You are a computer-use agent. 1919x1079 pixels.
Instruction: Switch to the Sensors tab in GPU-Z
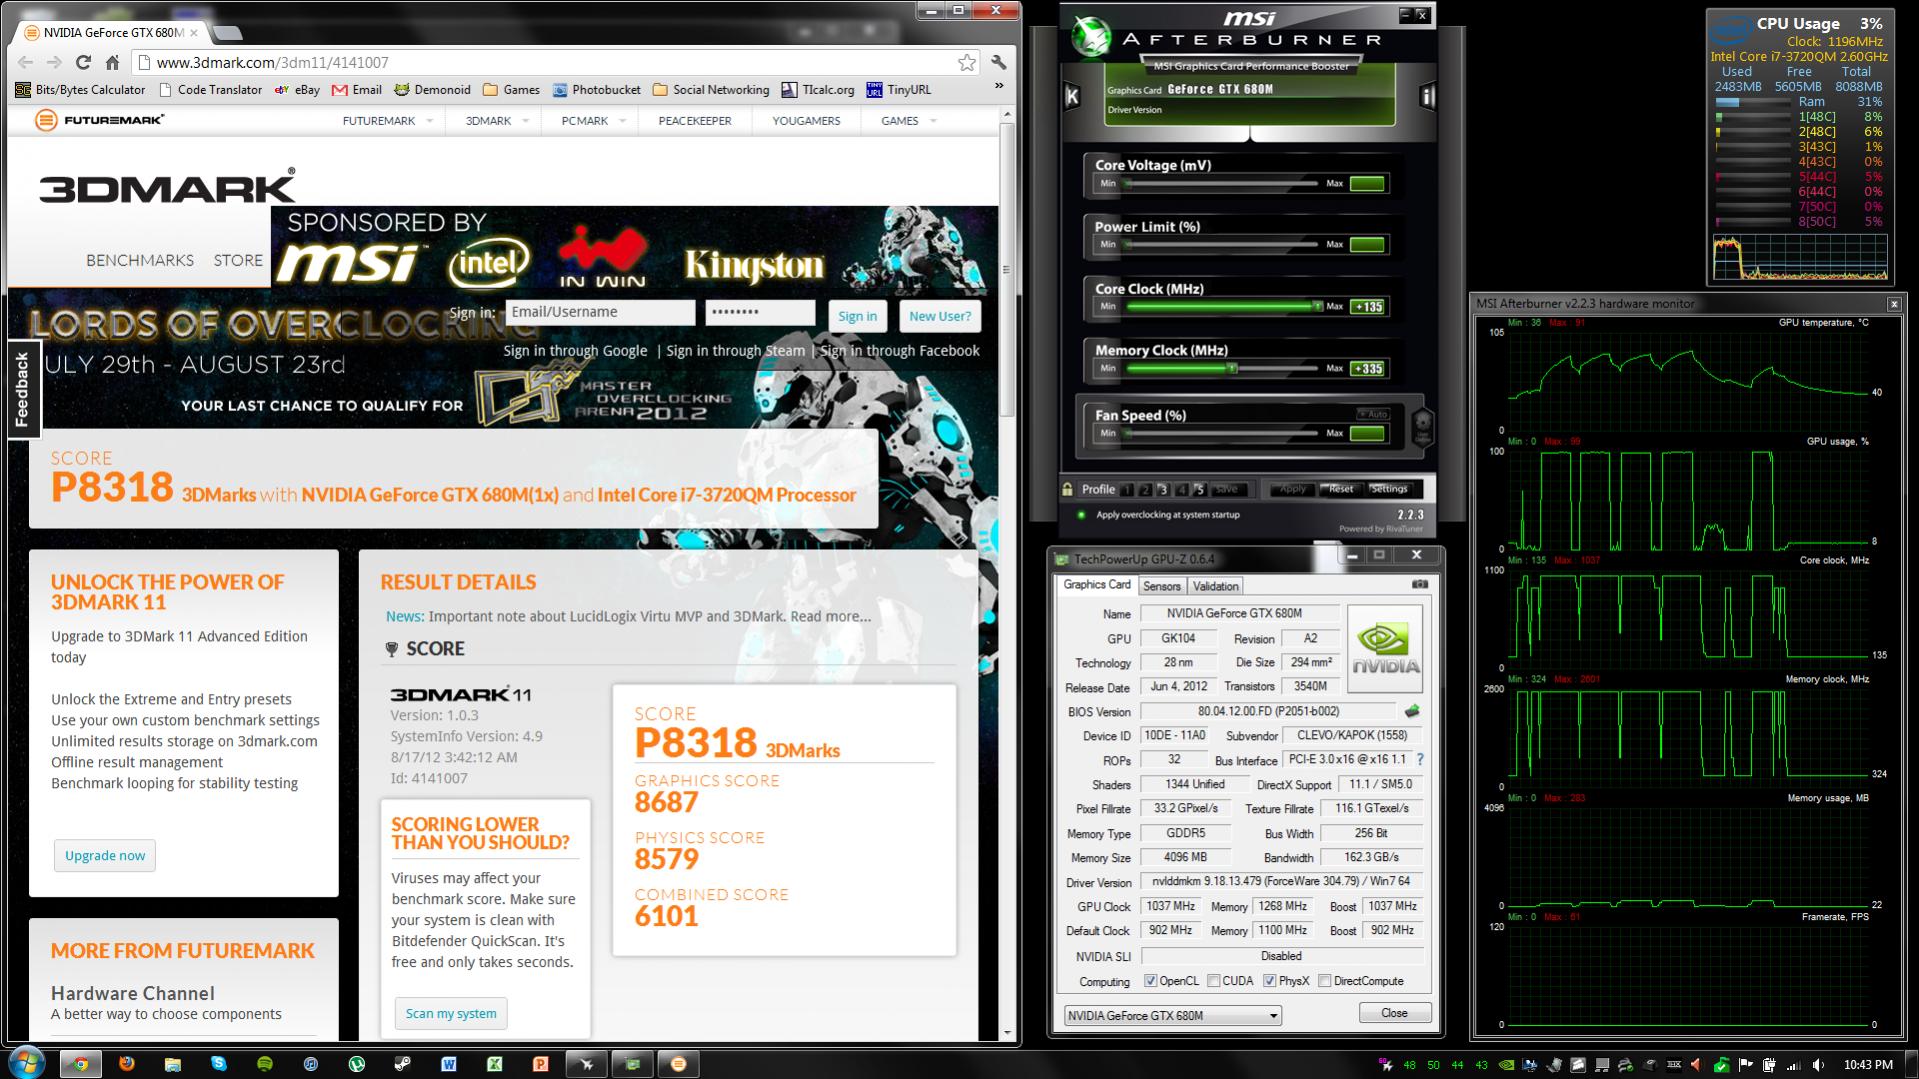coord(1162,586)
